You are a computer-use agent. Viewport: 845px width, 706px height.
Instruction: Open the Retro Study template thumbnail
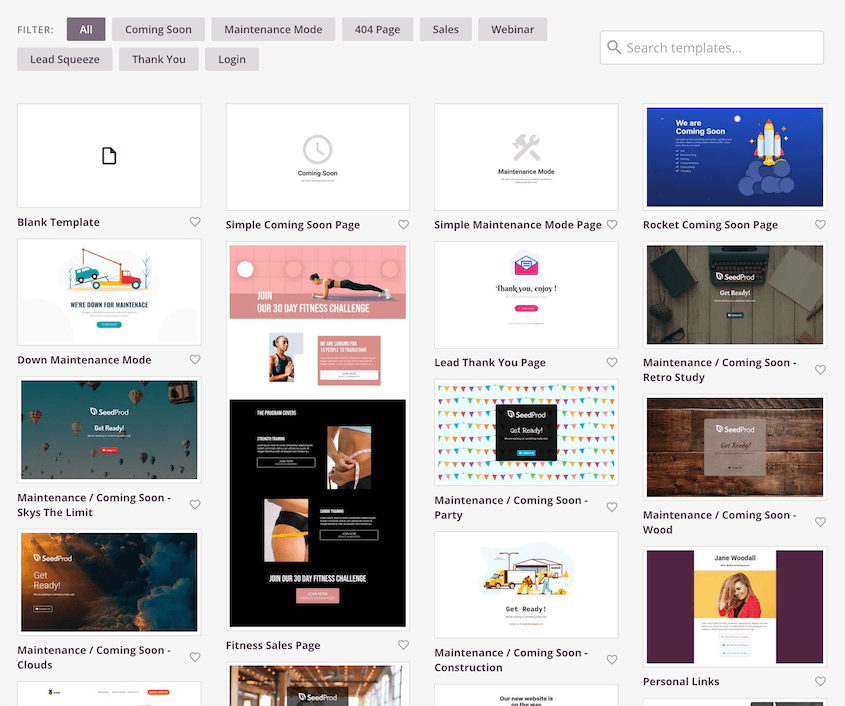point(735,295)
